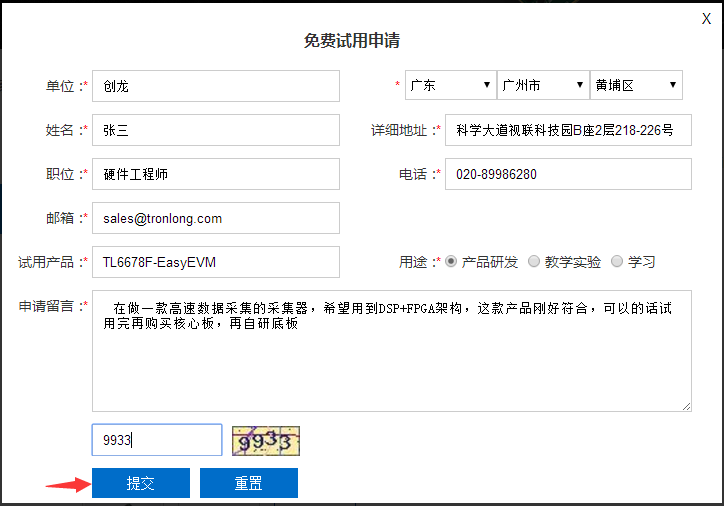Click the 电话 phone number field
The width and height of the screenshot is (724, 506).
(567, 174)
